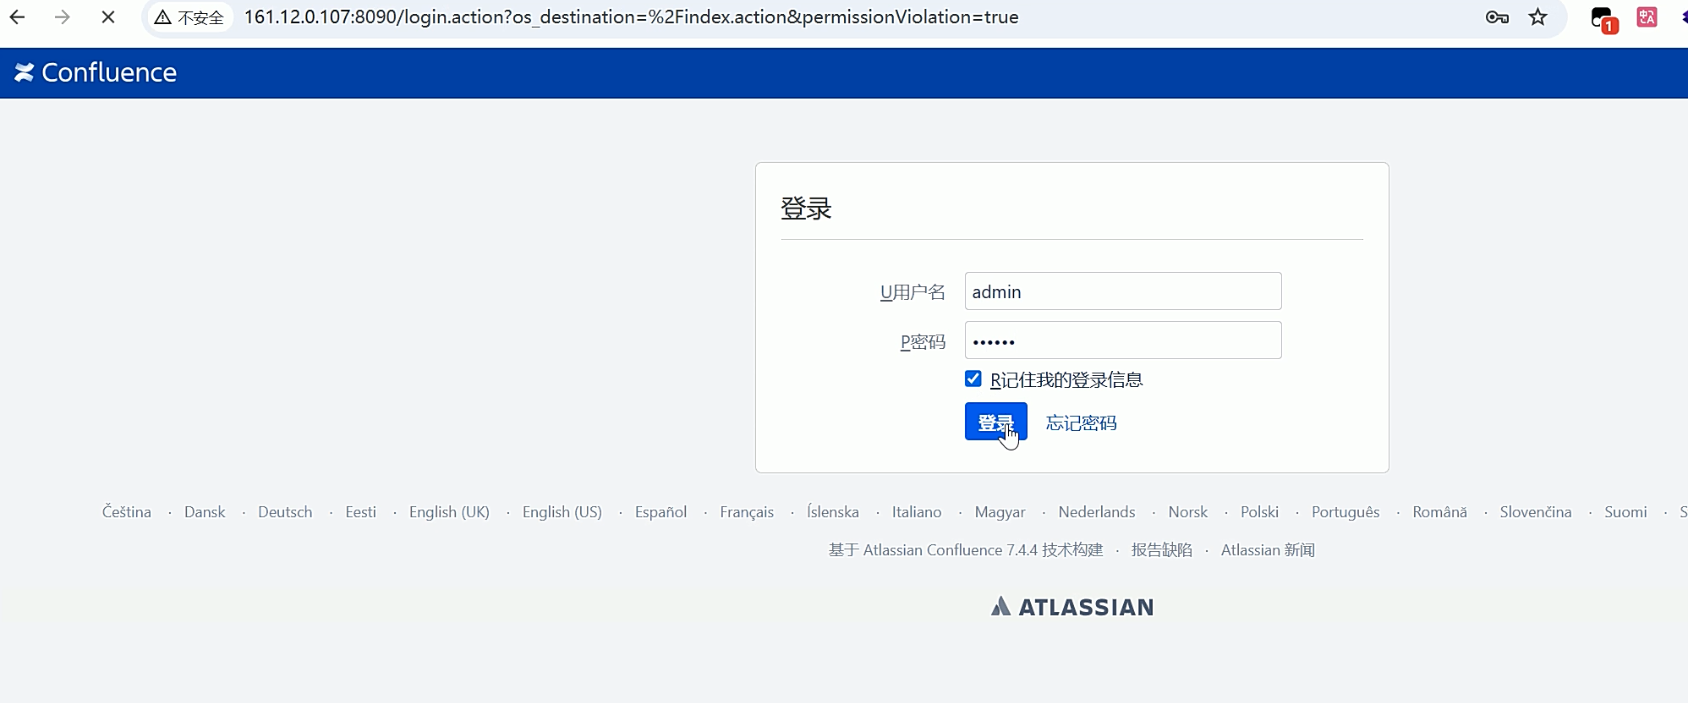The height and width of the screenshot is (703, 1688).
Task: Click the U用户名 label
Action: click(912, 292)
